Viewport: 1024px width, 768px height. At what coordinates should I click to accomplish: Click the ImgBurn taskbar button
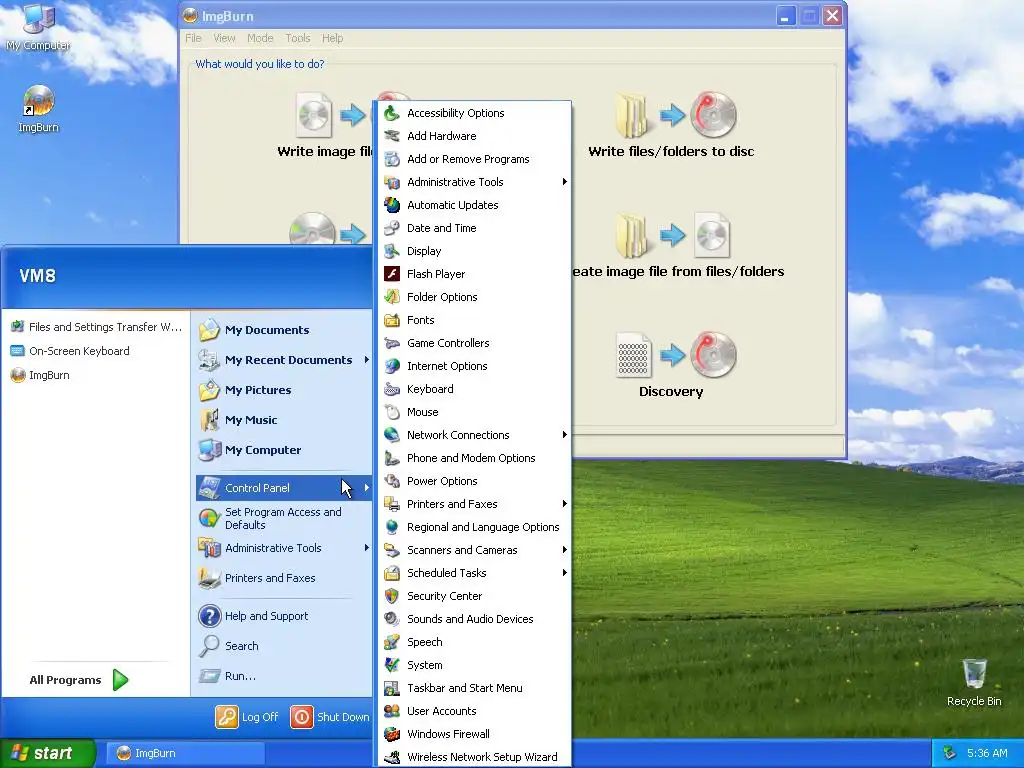tap(185, 753)
